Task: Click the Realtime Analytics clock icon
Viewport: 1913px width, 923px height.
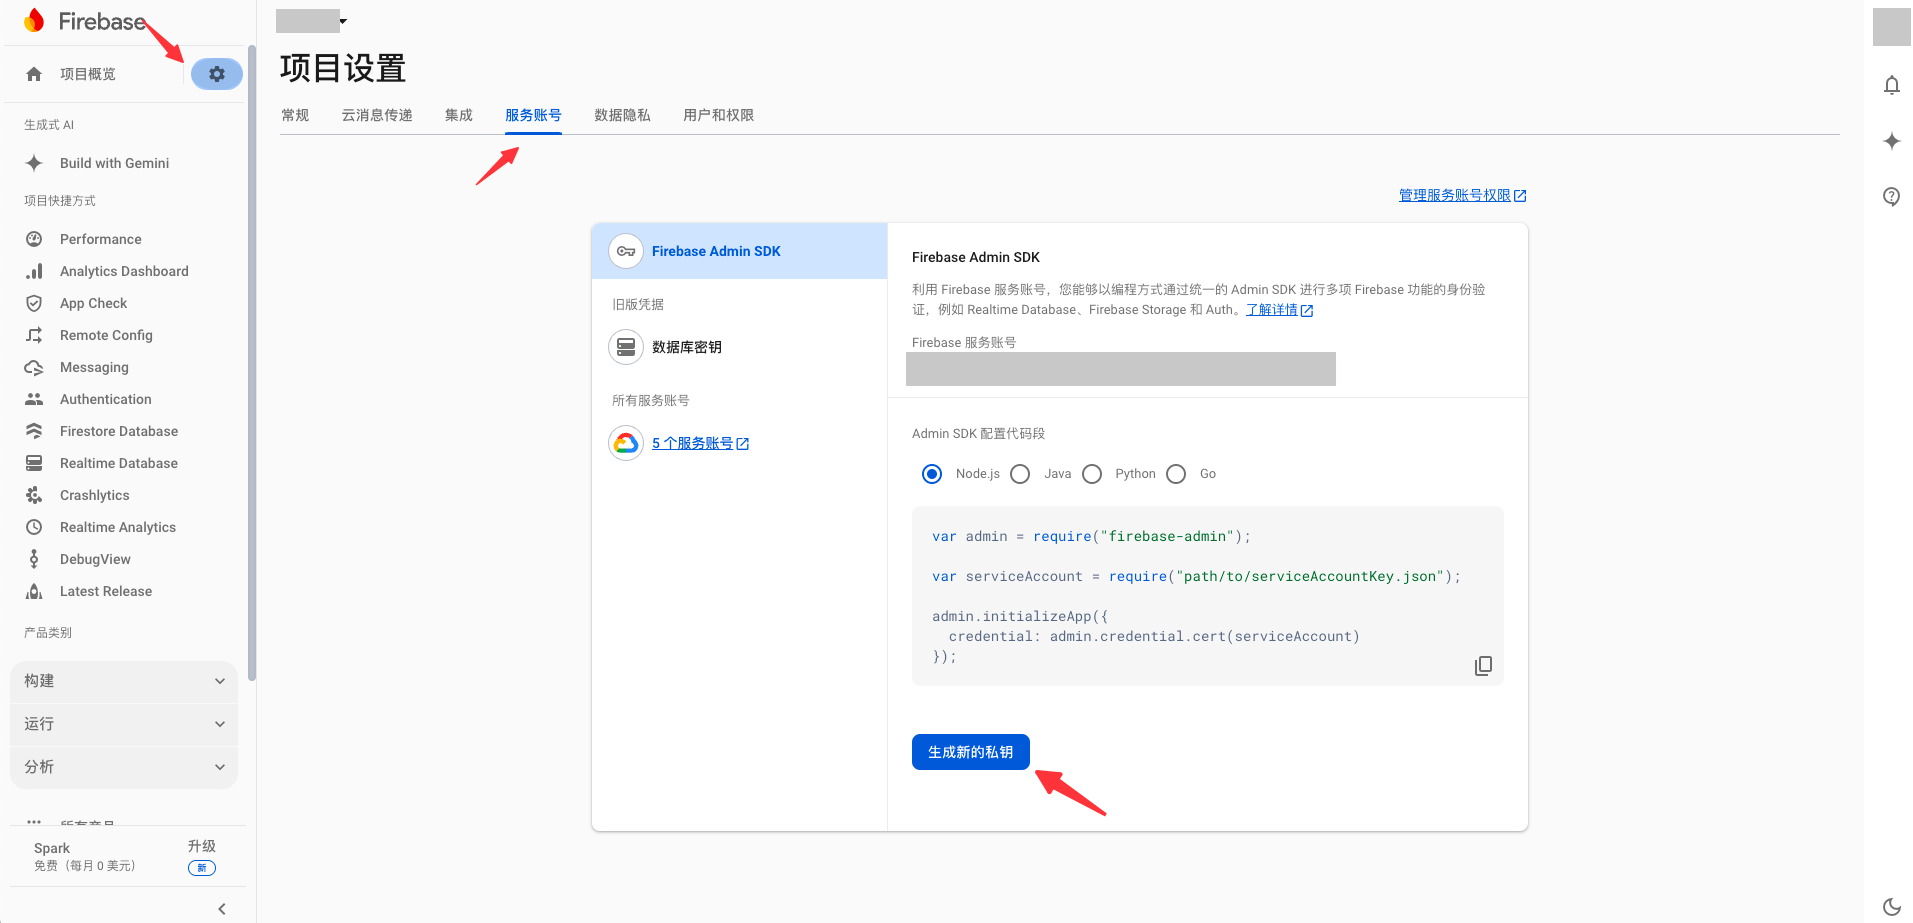Action: tap(34, 527)
